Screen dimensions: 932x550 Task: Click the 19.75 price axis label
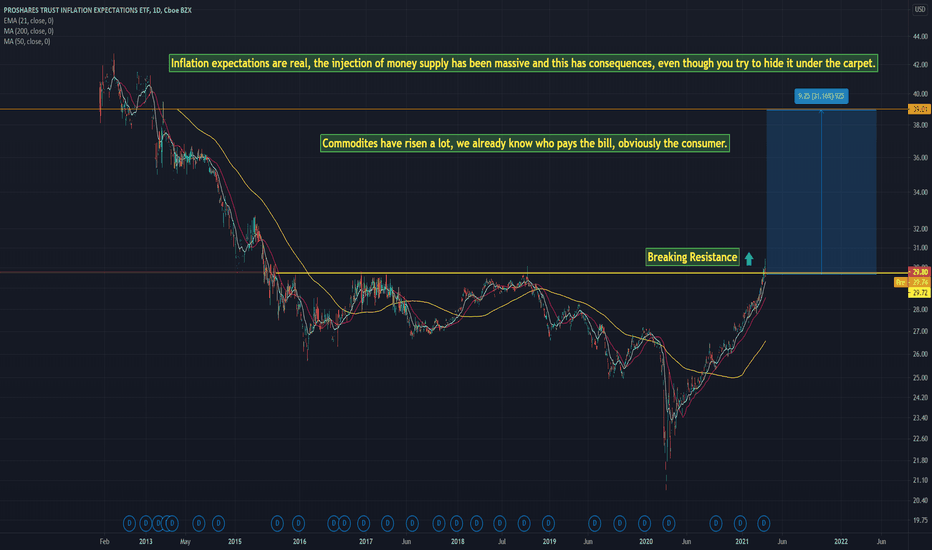coord(920,520)
